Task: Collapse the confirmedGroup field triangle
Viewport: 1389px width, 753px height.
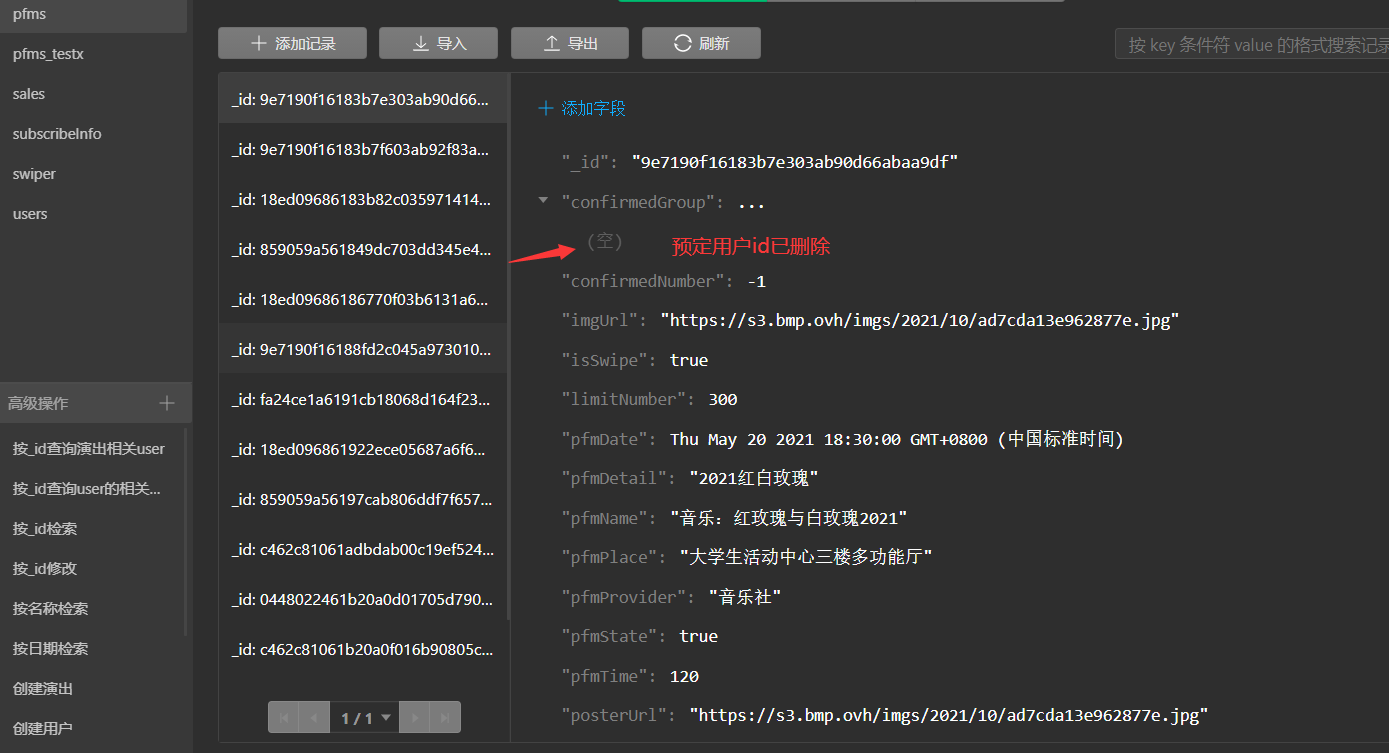Action: tap(543, 201)
